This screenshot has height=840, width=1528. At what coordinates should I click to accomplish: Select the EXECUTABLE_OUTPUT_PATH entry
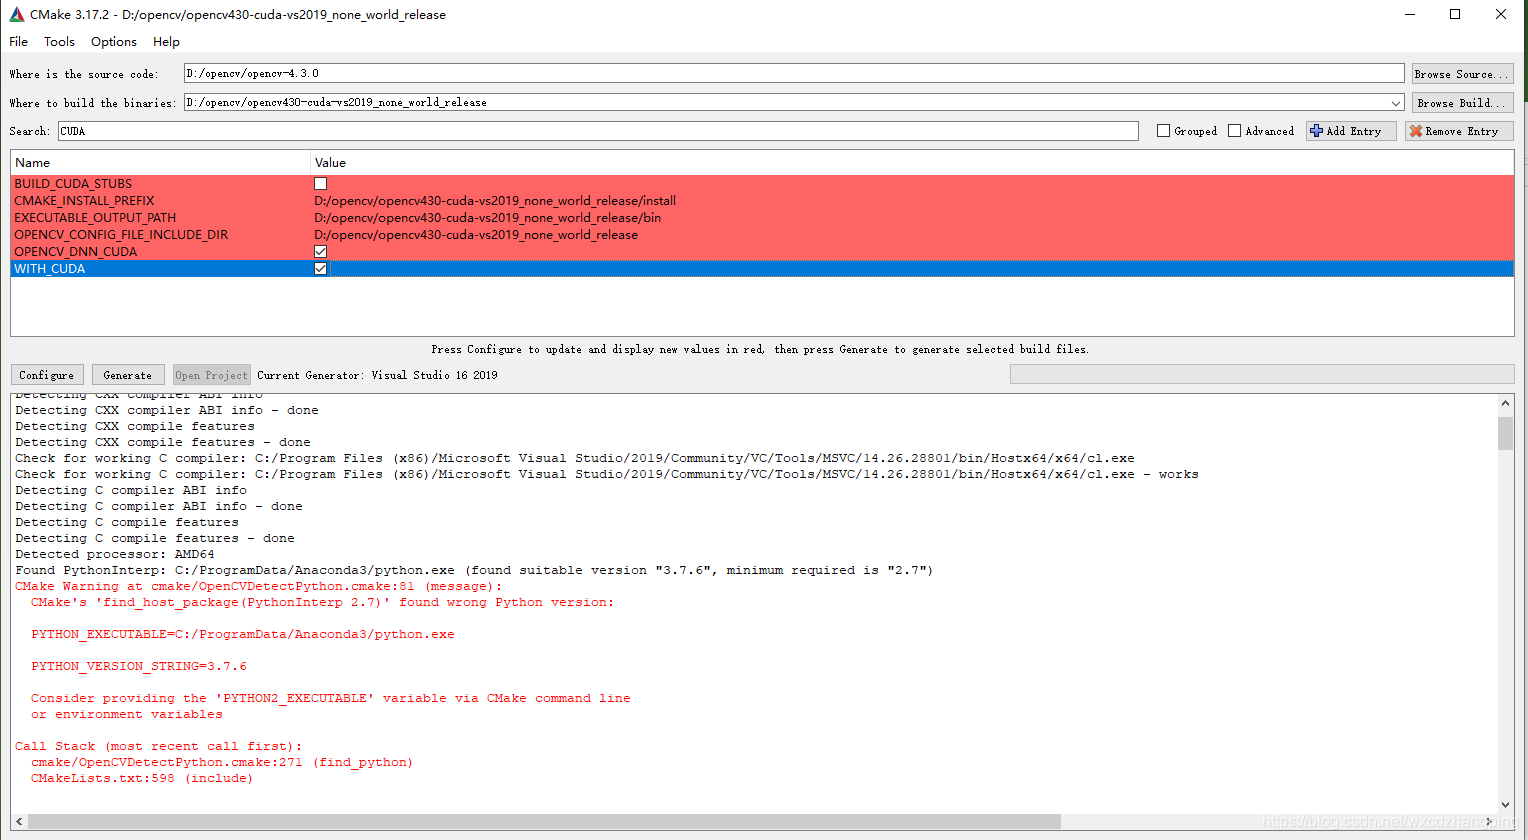click(95, 218)
